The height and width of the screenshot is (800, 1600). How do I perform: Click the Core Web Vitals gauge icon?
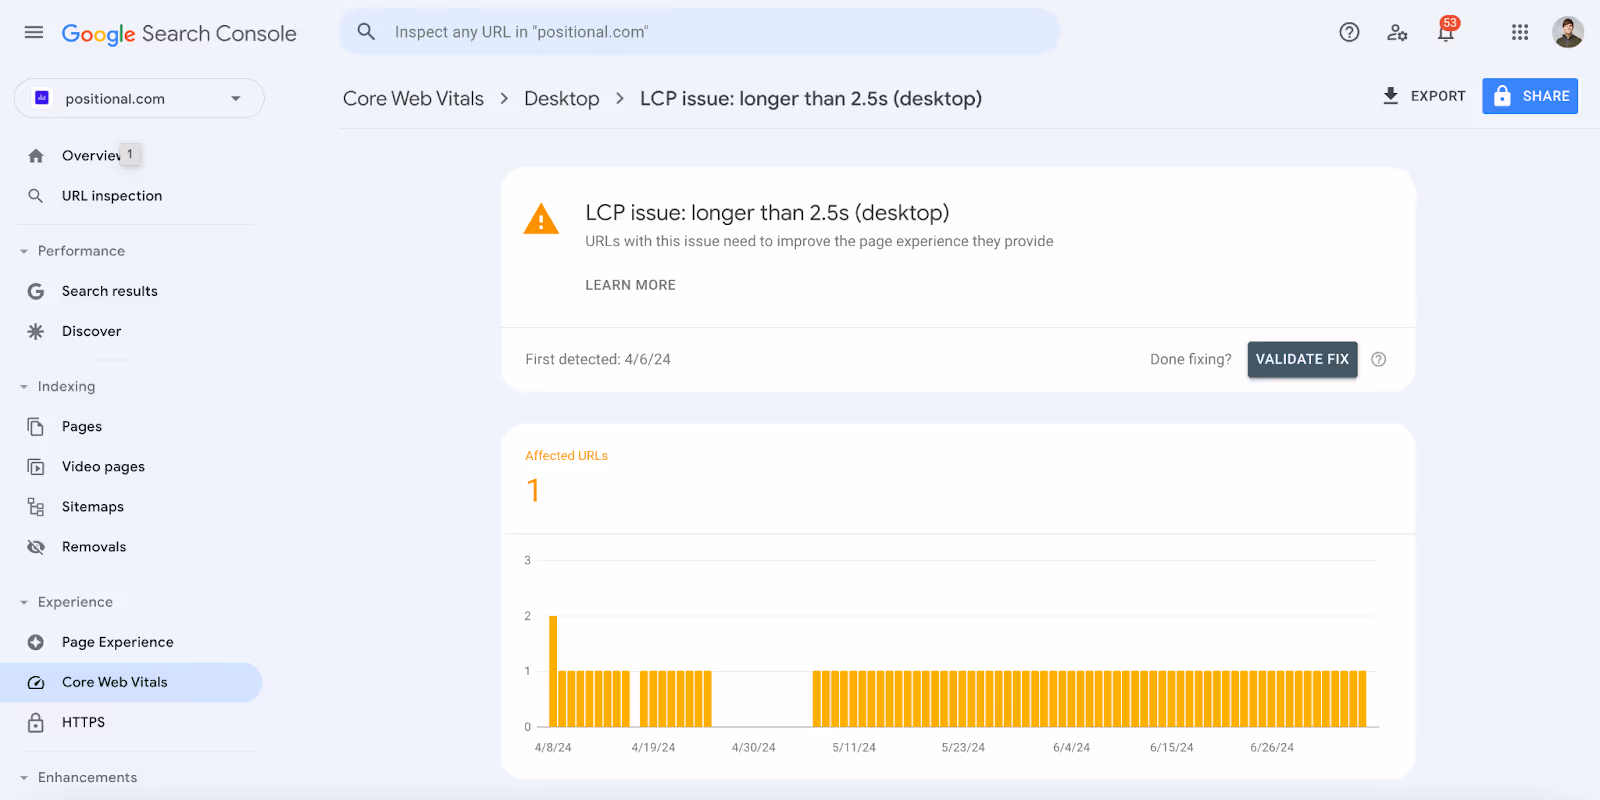(x=36, y=682)
